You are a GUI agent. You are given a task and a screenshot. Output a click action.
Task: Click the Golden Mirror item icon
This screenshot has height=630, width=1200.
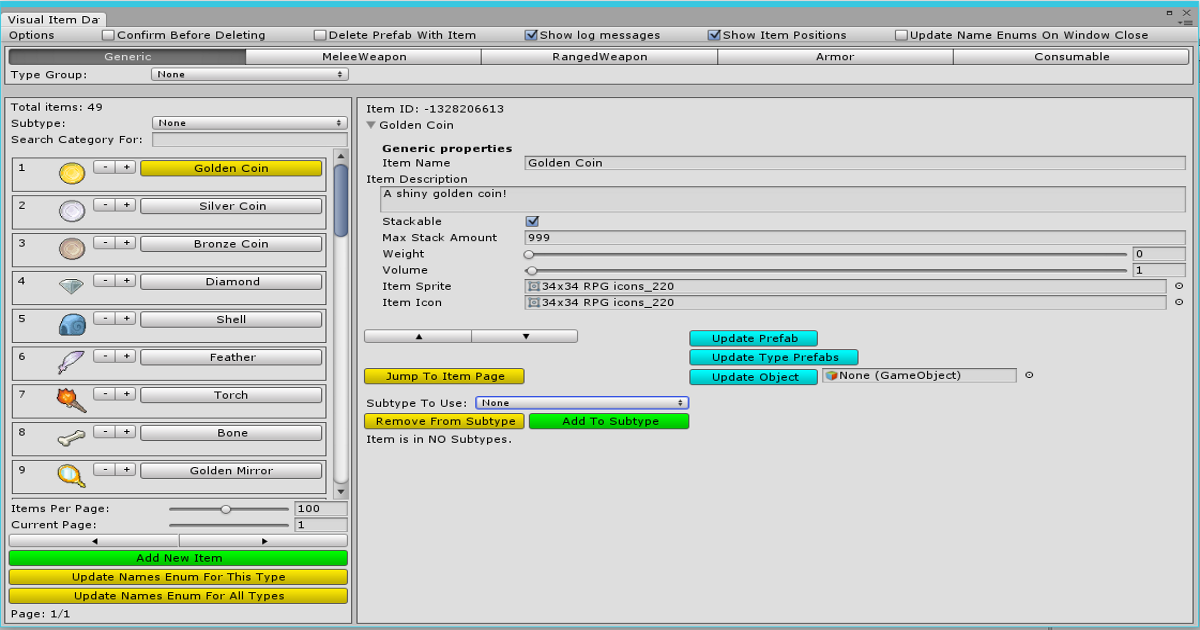click(71, 471)
